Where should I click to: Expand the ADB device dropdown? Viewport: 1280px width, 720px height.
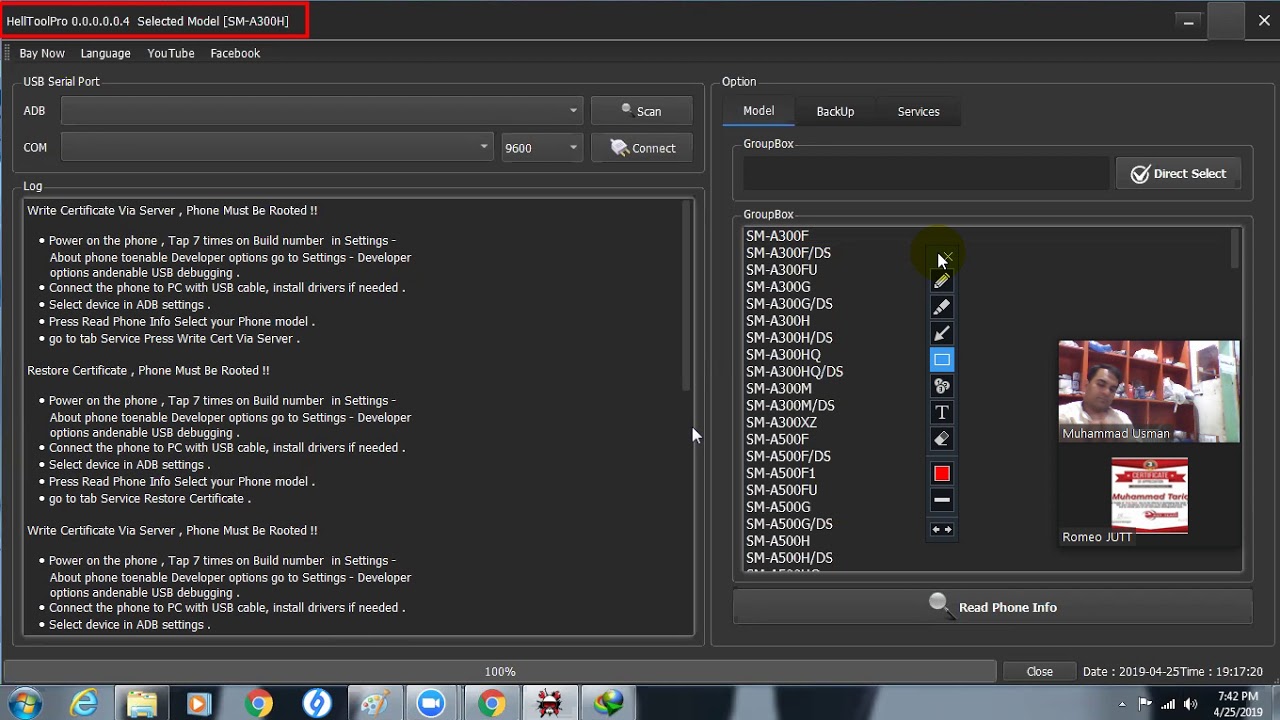click(573, 111)
